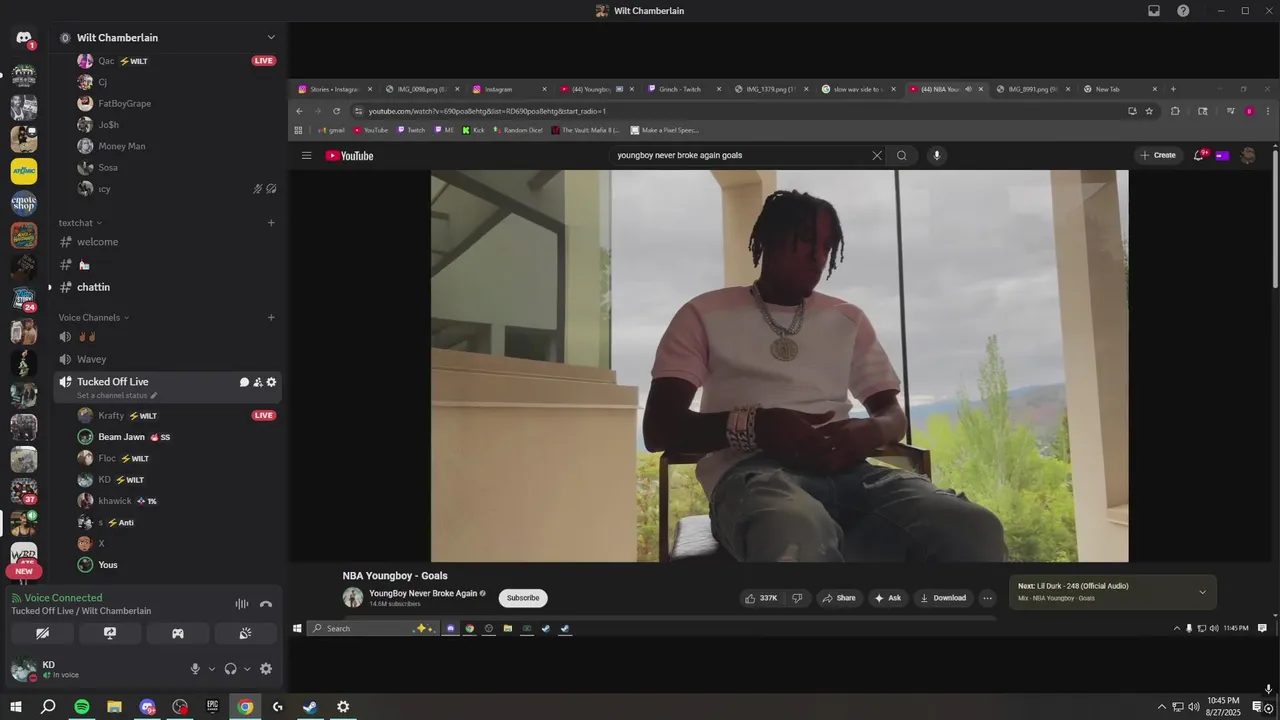Screen dimensions: 1280x720
Task: Click the YouTube search magnifier button
Action: coord(901,155)
